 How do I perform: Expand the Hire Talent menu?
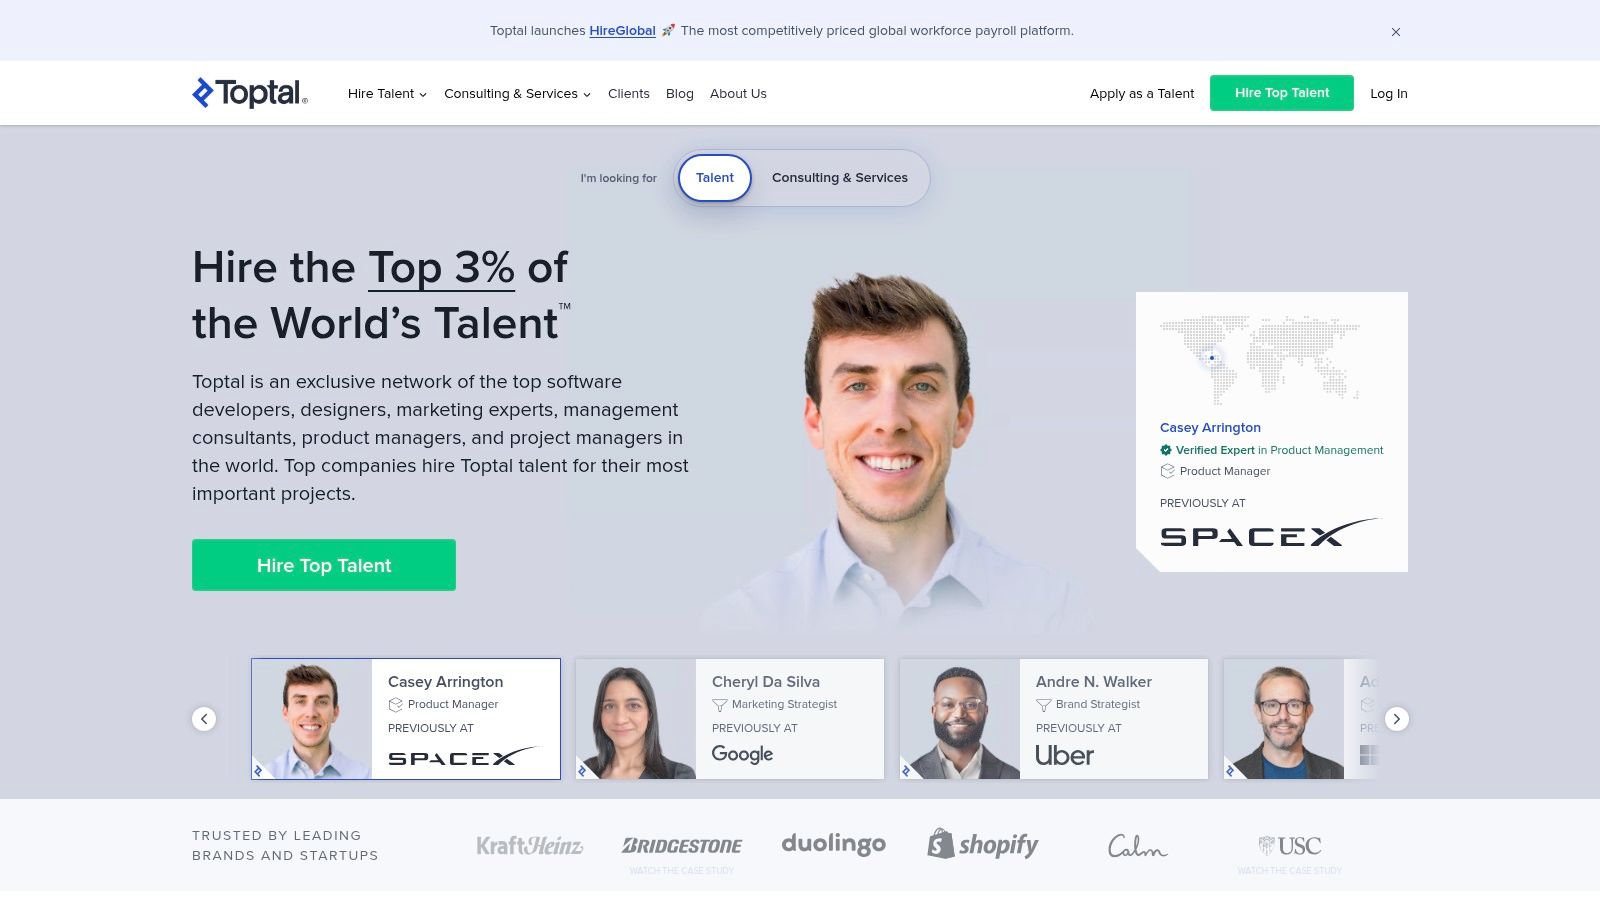(387, 94)
